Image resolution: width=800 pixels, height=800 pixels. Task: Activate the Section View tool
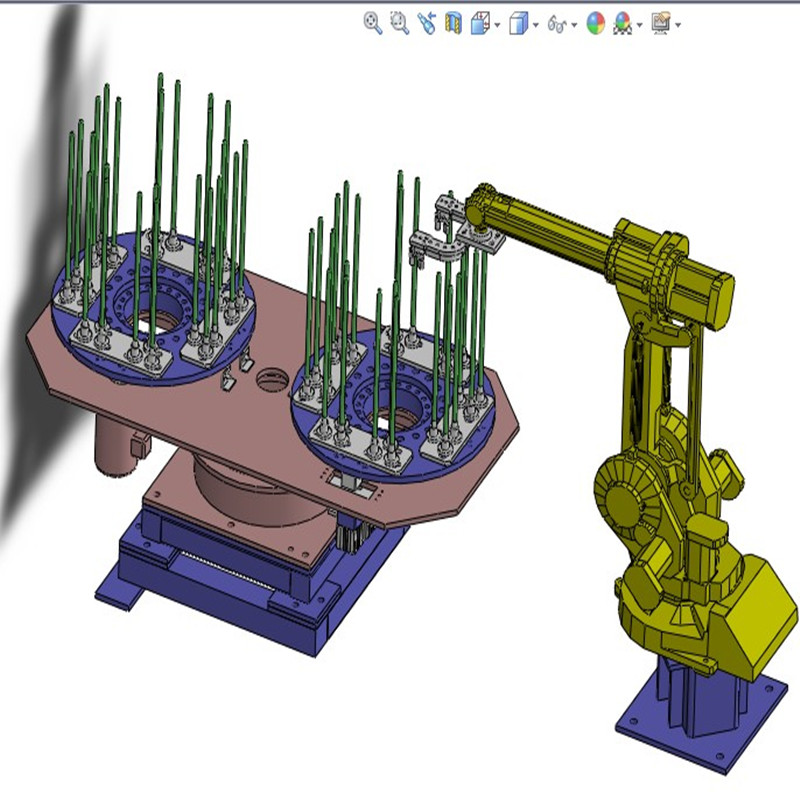pyautogui.click(x=453, y=23)
